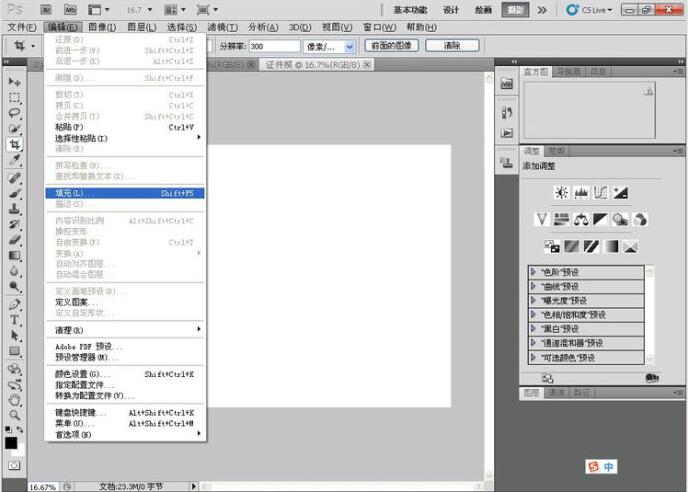Click the foreground color swatch

click(x=11, y=442)
